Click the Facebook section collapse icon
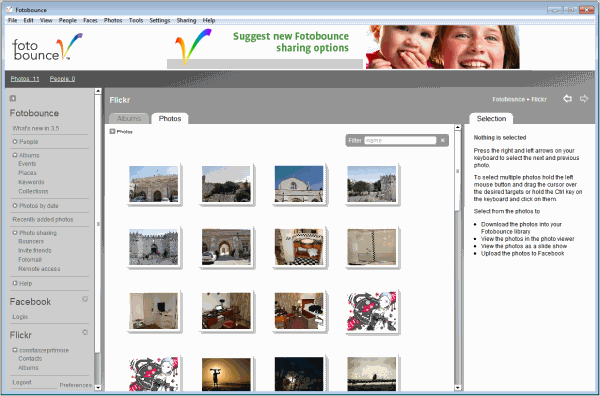The height and width of the screenshot is (396, 600). [x=85, y=299]
